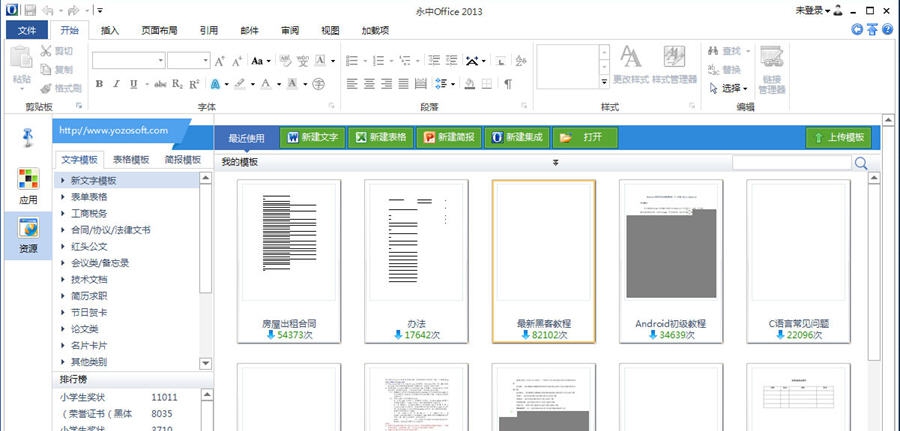Click the search magnifier icon
Image resolution: width=900 pixels, height=431 pixels.
click(861, 163)
